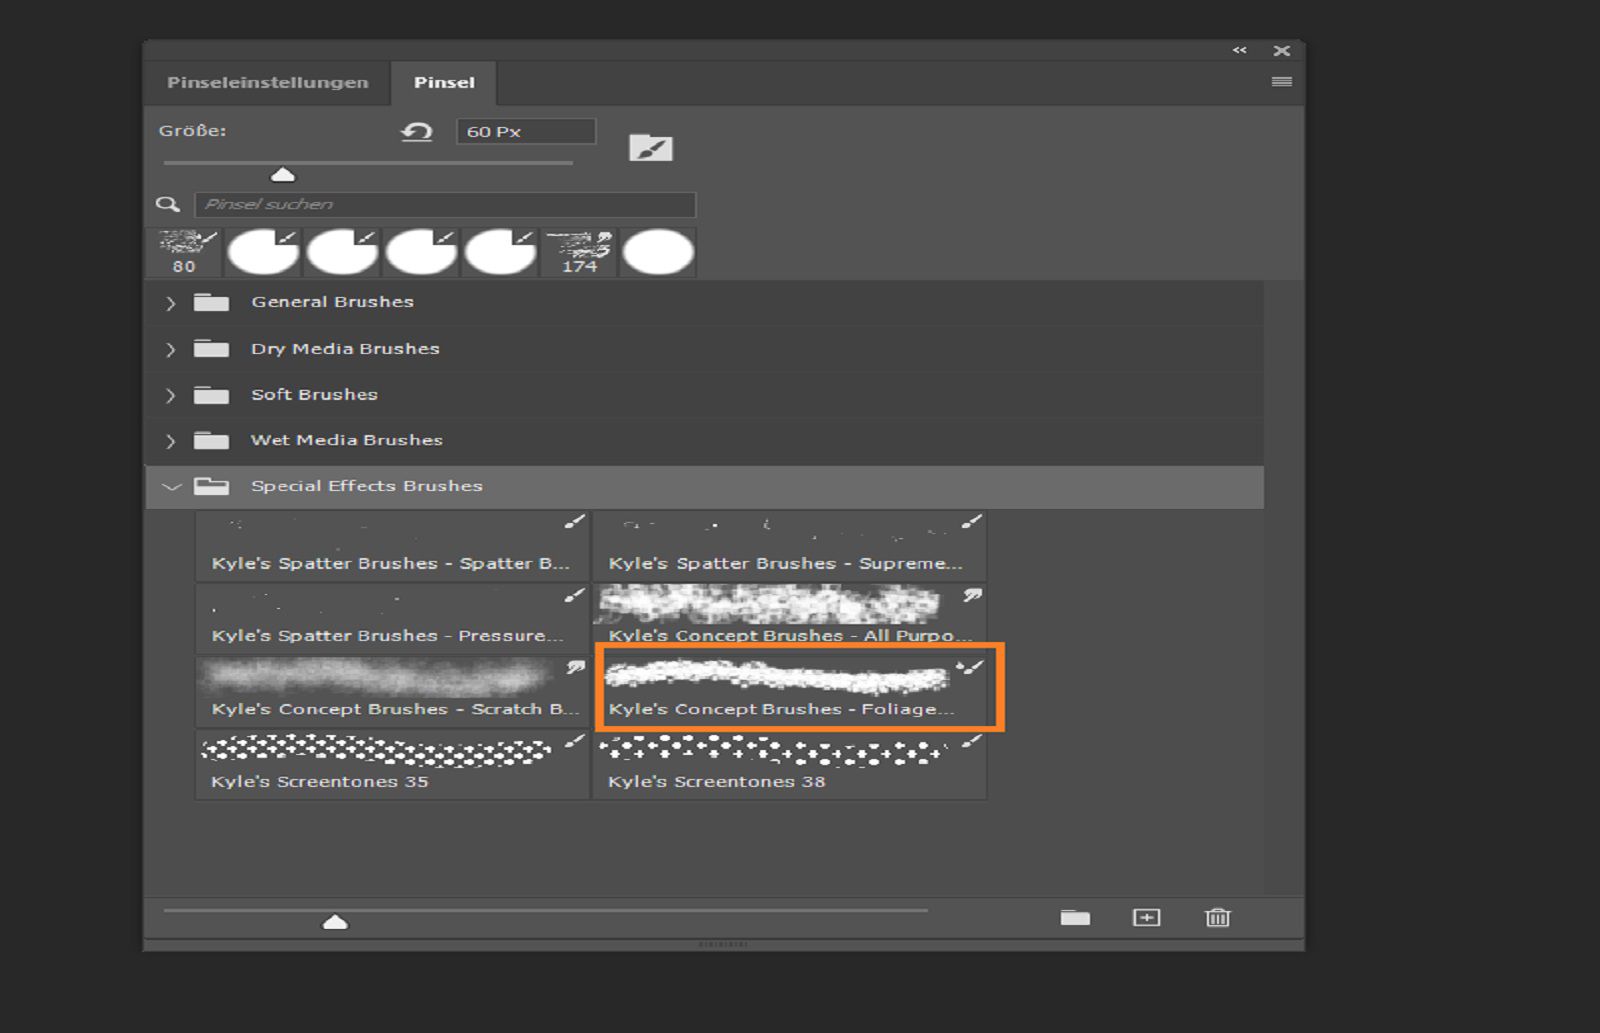
Task: Click the magnifier search icon
Action: pos(168,205)
